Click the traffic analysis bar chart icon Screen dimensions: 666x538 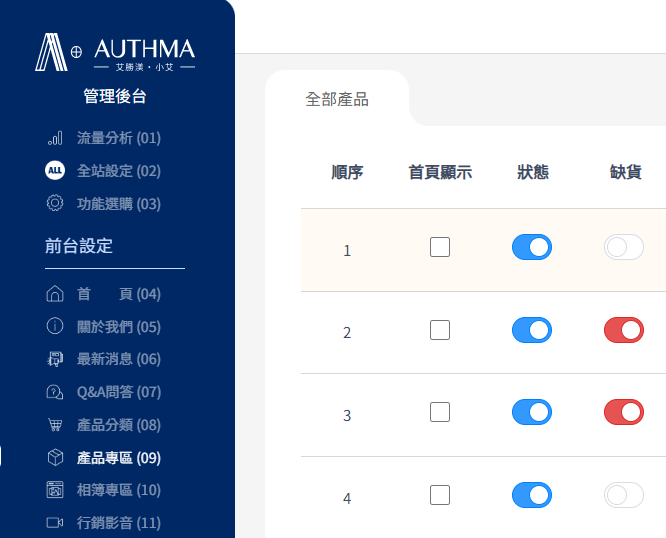tap(55, 138)
